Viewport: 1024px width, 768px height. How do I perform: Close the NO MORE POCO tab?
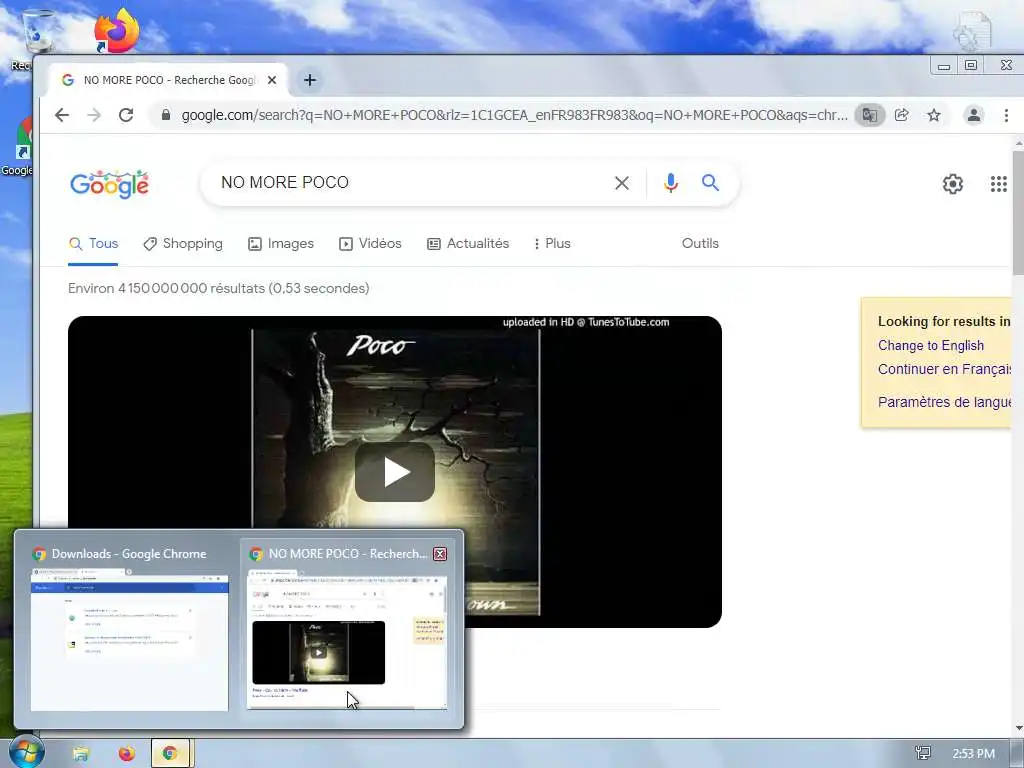272,80
